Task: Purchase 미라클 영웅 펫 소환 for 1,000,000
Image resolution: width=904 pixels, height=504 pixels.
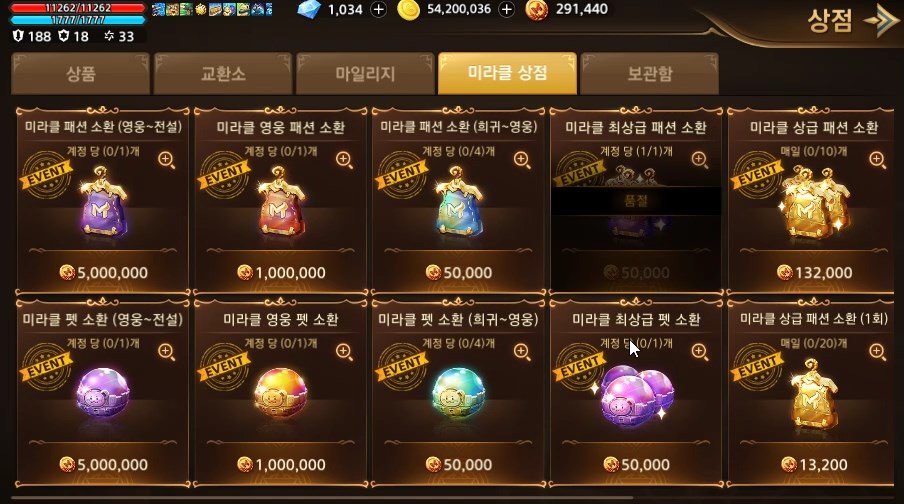Action: tap(281, 464)
